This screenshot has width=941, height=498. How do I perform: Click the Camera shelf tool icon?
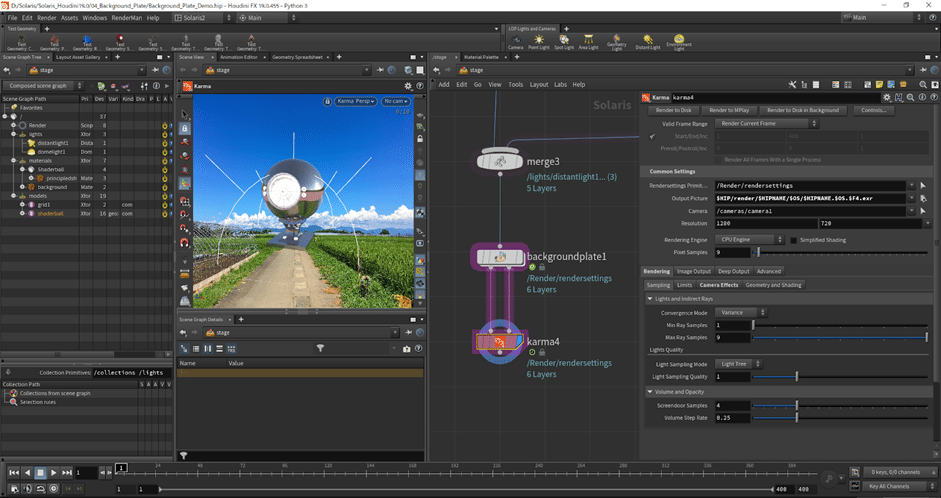click(x=514, y=39)
